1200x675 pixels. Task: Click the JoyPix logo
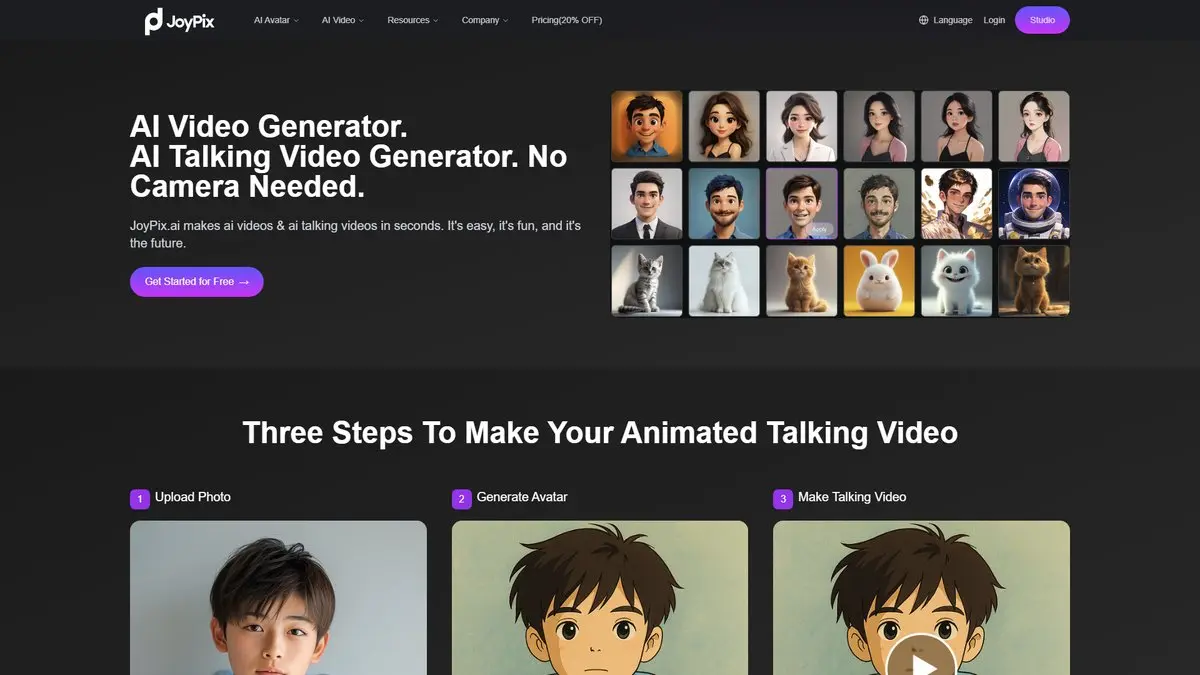(x=179, y=20)
